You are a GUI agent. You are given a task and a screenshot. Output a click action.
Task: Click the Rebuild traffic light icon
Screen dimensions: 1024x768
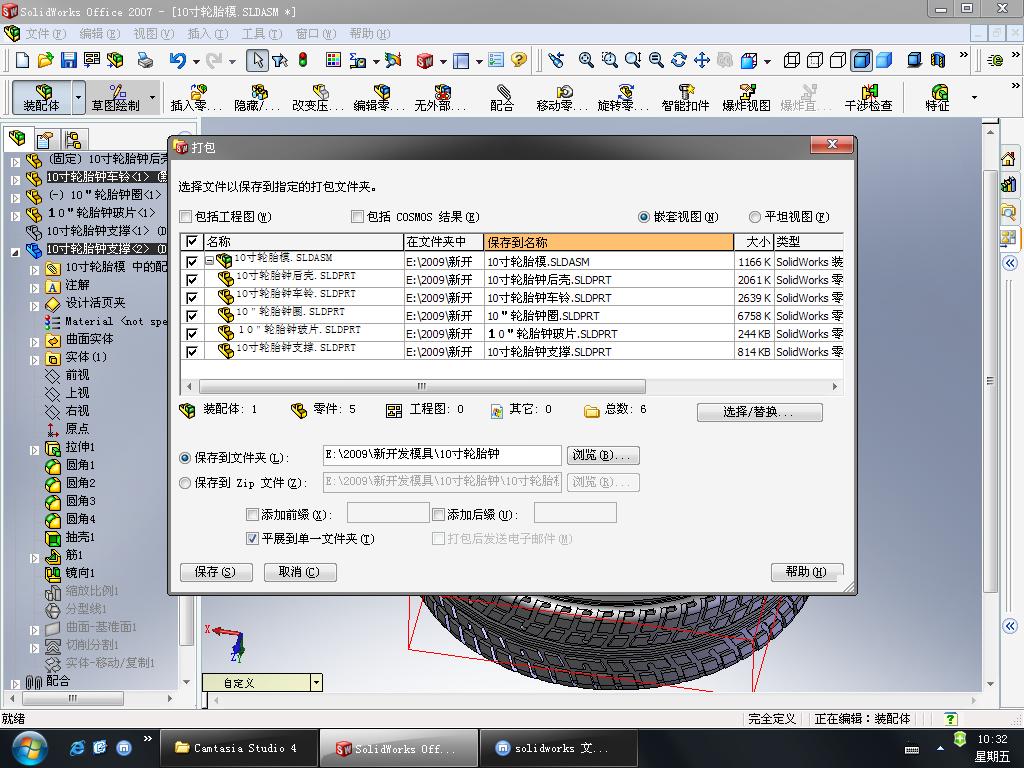coord(303,60)
